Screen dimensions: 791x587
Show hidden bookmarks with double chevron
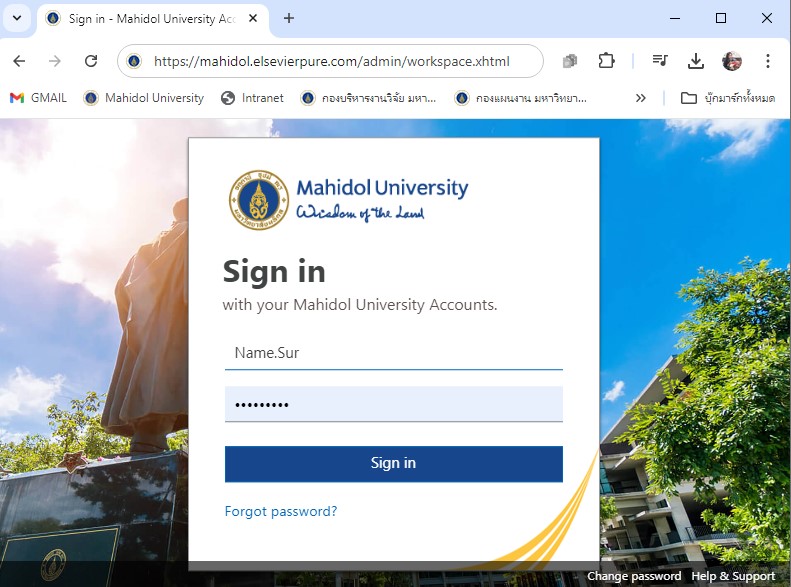[641, 98]
